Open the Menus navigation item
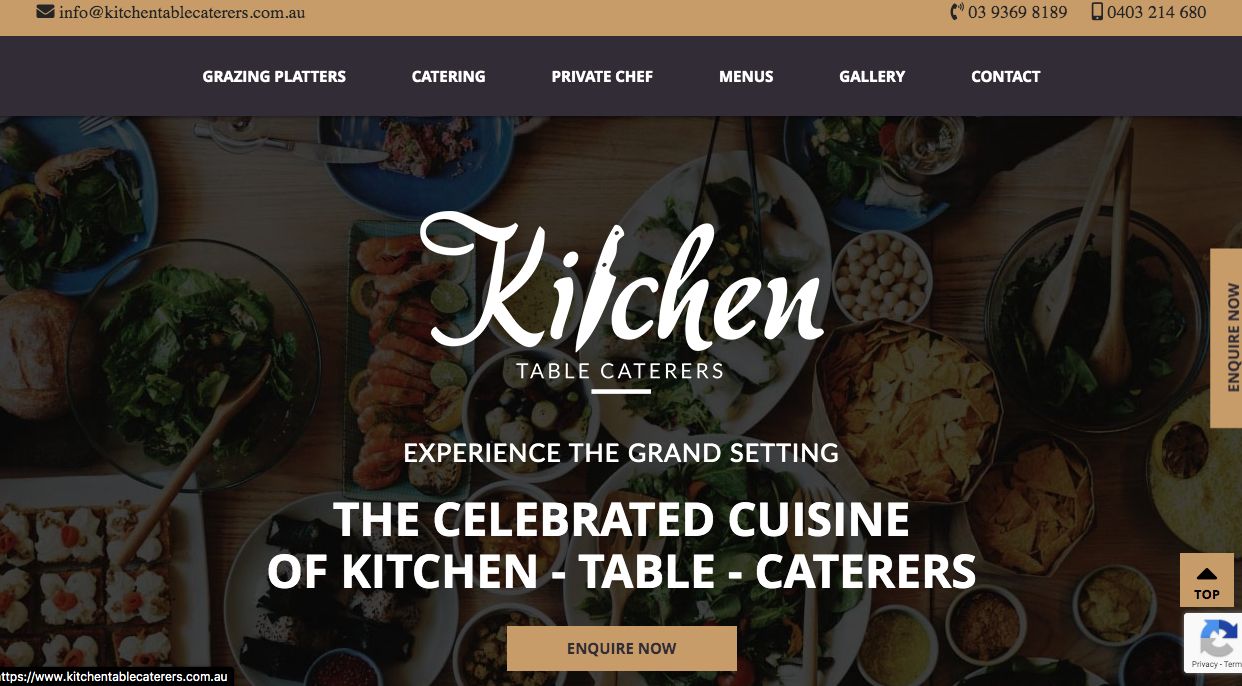Viewport: 1242px width, 686px height. 746,76
